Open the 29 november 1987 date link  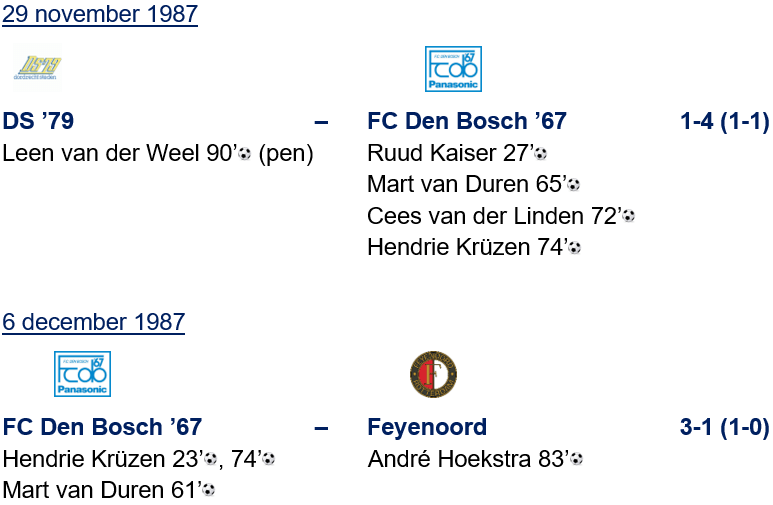pos(99,15)
